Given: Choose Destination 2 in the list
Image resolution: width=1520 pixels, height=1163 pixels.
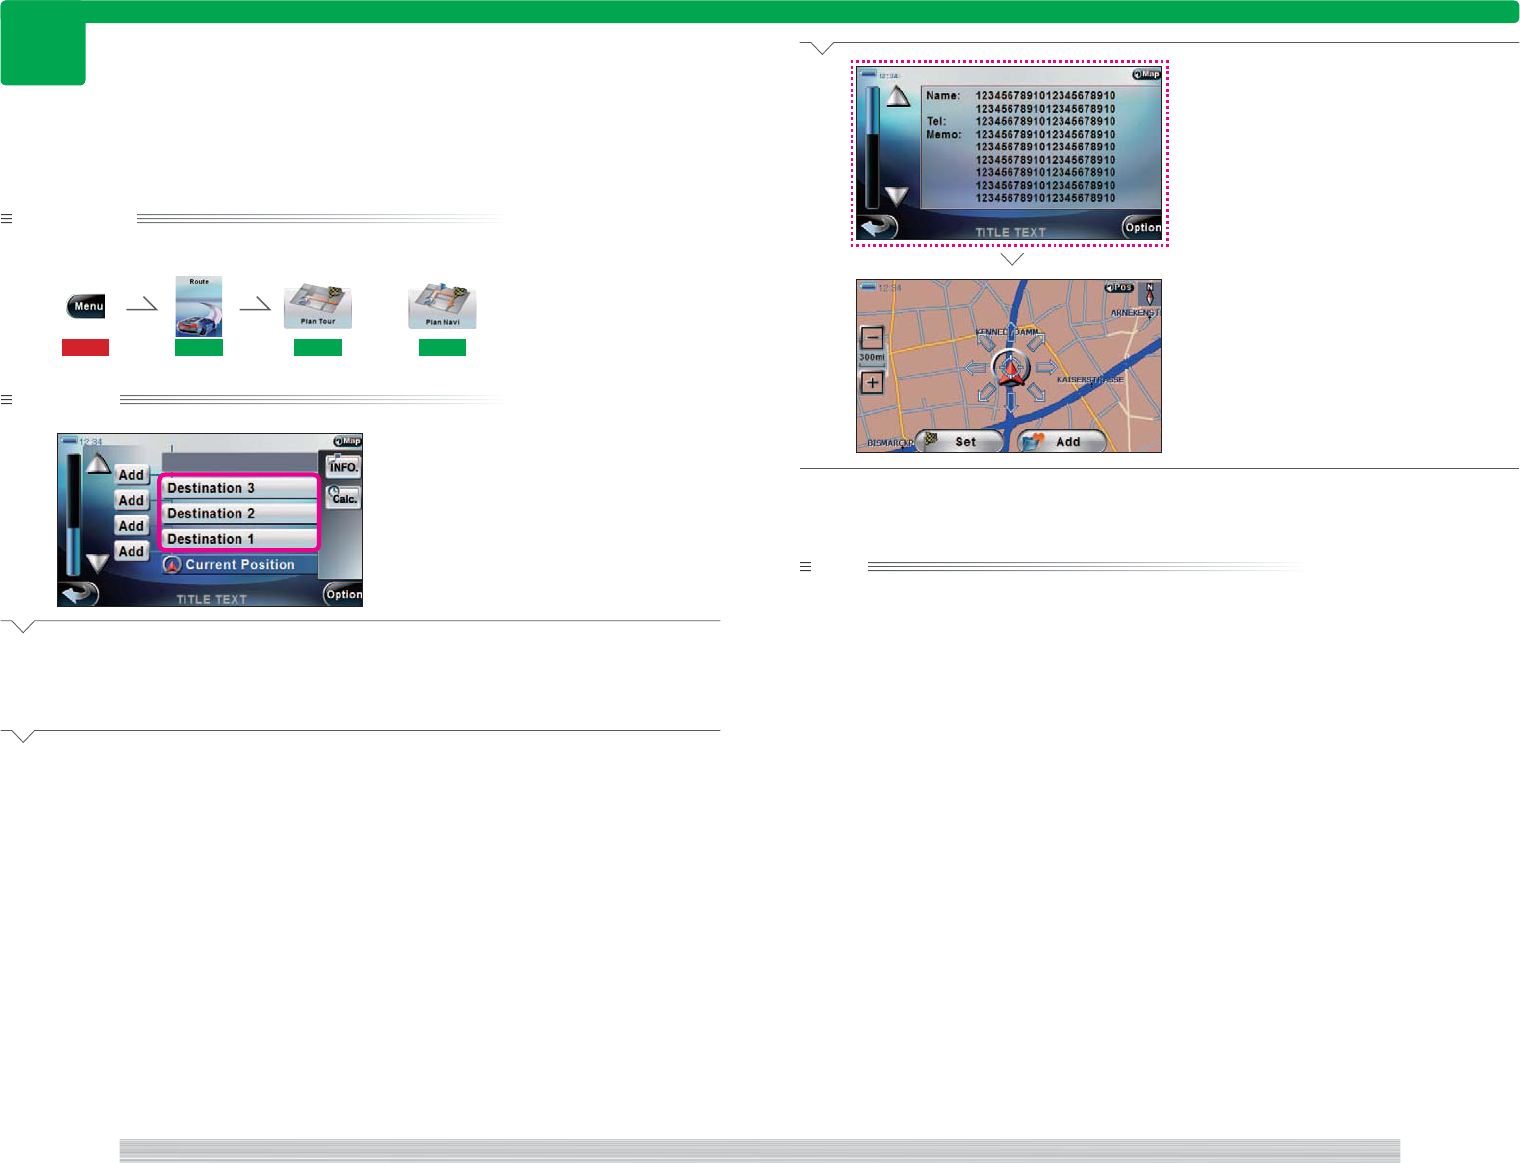Looking at the screenshot, I should (238, 513).
